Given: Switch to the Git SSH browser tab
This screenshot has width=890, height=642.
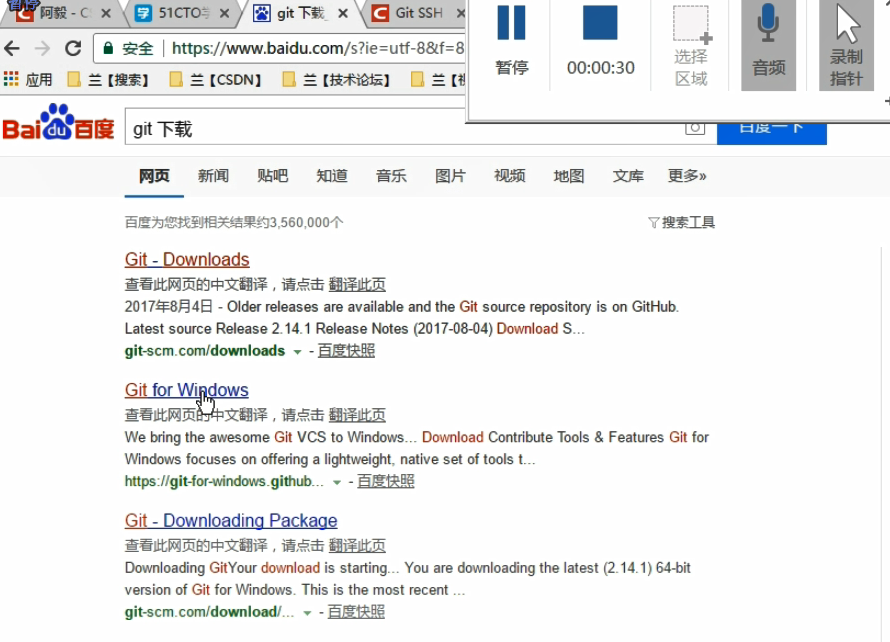Looking at the screenshot, I should pyautogui.click(x=409, y=13).
